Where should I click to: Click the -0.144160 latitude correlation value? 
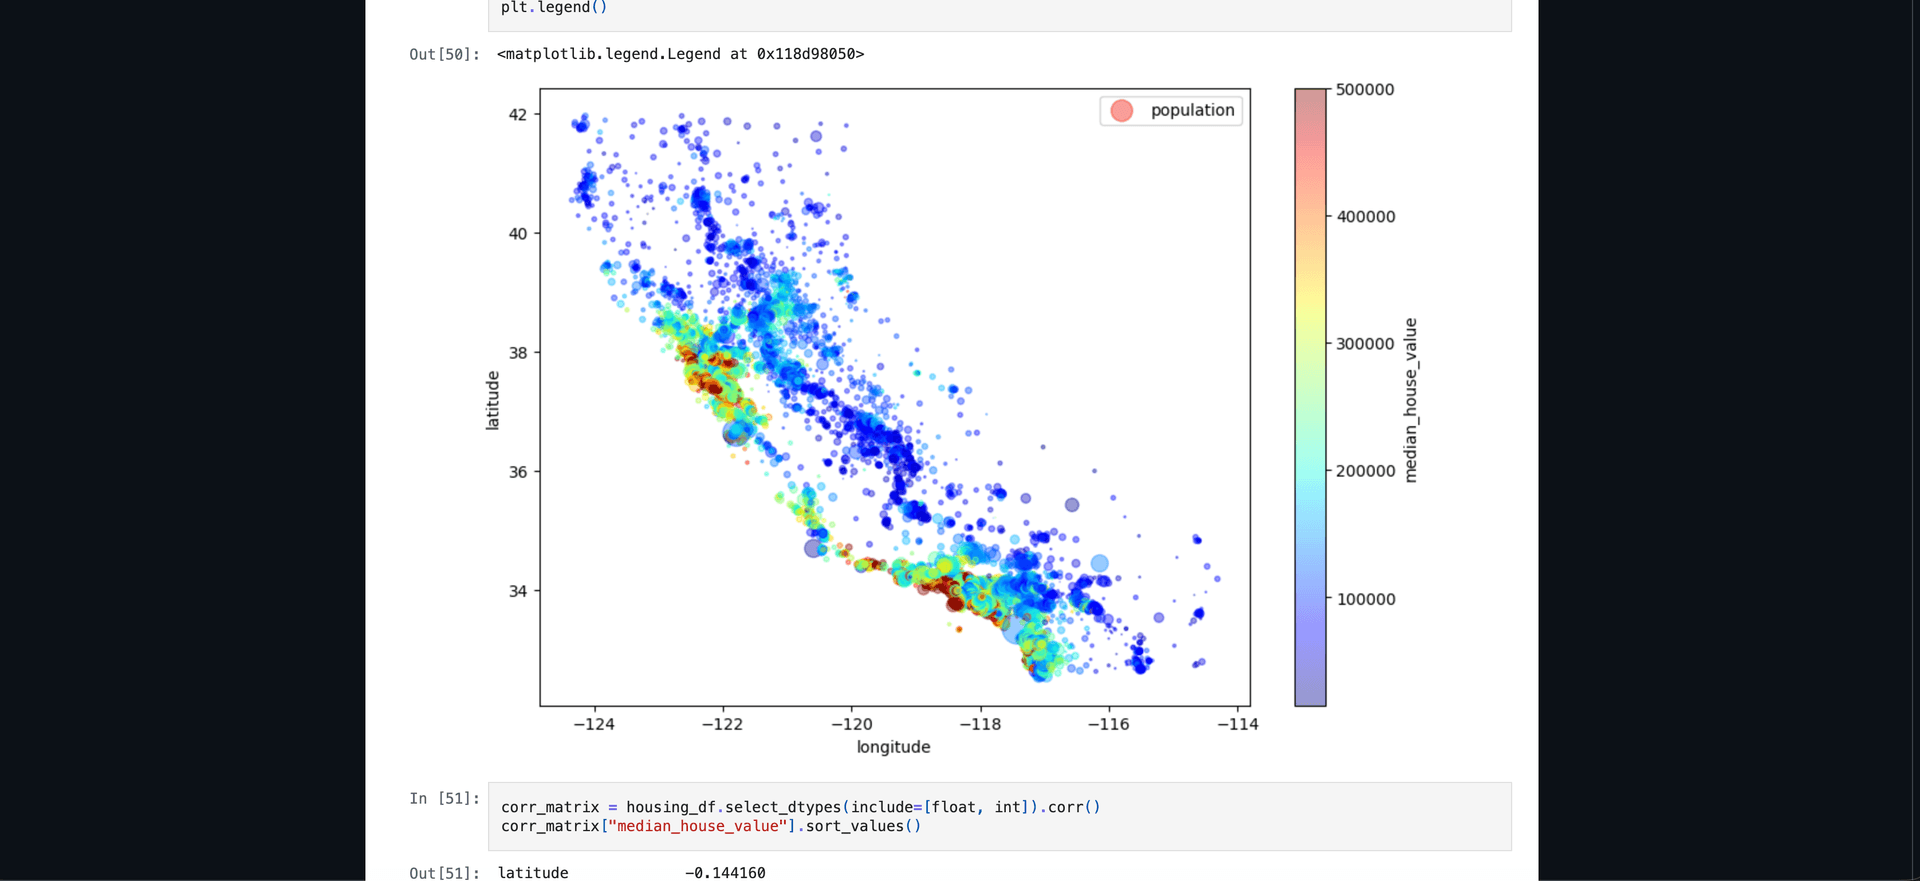725,873
